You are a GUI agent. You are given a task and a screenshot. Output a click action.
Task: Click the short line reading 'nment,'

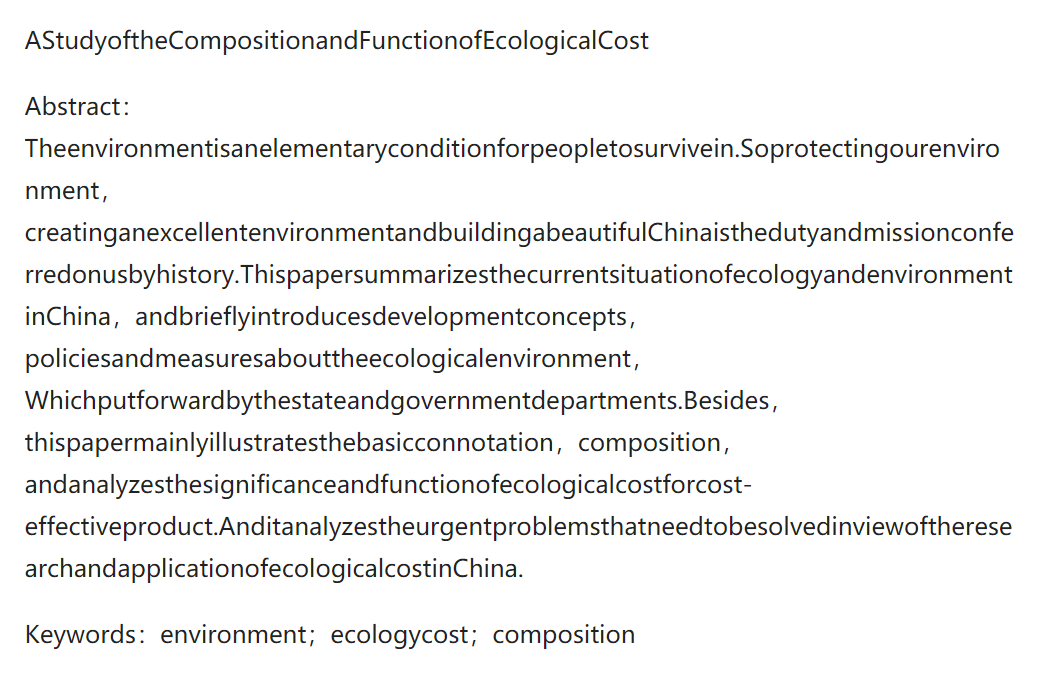66,191
